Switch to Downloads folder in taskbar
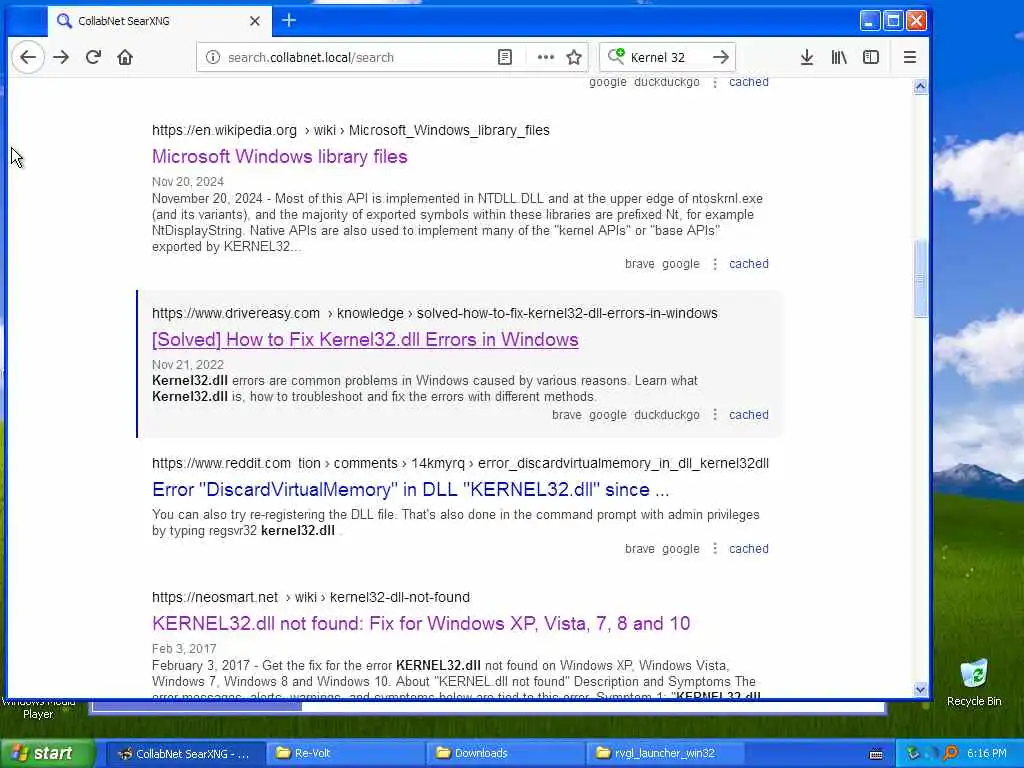 [x=505, y=753]
